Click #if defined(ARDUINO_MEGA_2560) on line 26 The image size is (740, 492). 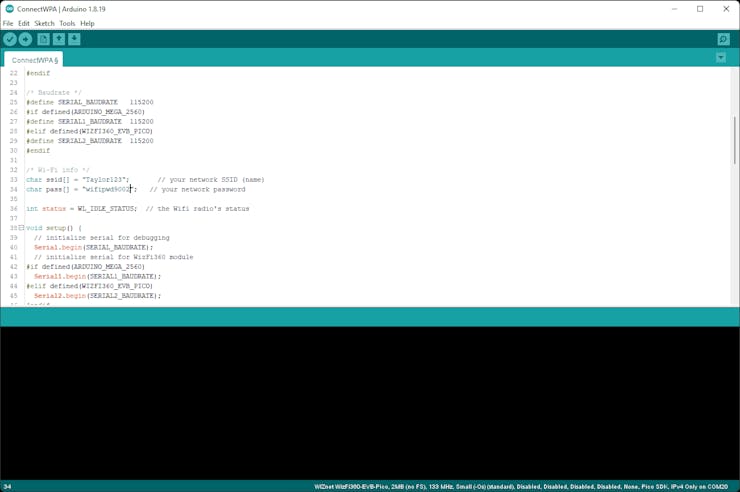pyautogui.click(x=85, y=112)
